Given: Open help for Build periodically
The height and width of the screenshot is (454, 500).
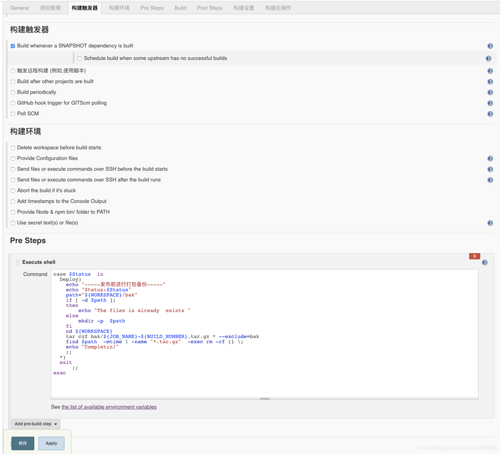Looking at the screenshot, I should 490,92.
